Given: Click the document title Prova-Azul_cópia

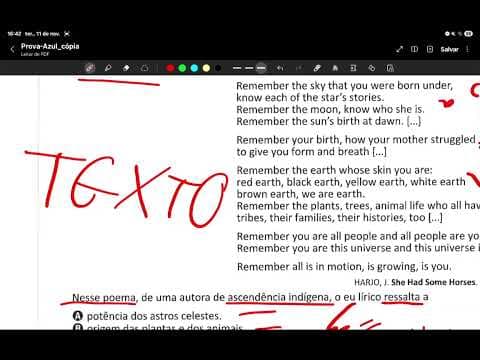Looking at the screenshot, I should pos(50,46).
